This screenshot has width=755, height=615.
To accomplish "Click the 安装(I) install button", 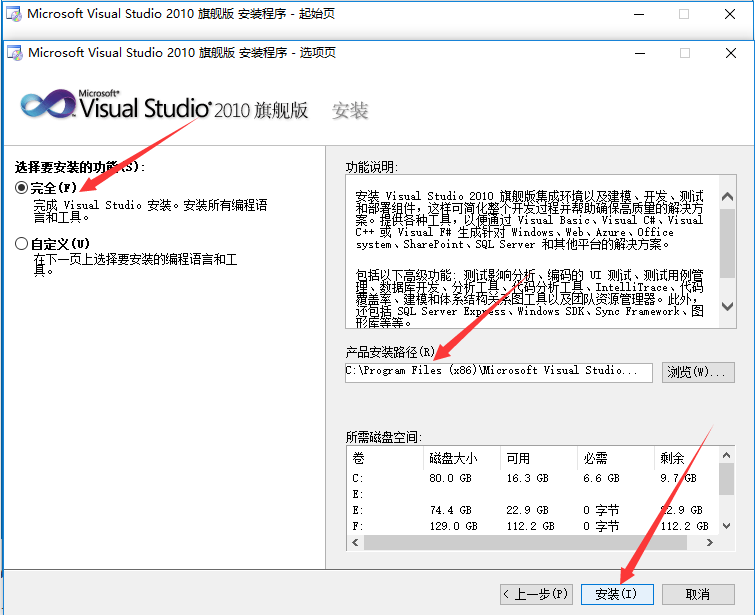I will [x=617, y=594].
